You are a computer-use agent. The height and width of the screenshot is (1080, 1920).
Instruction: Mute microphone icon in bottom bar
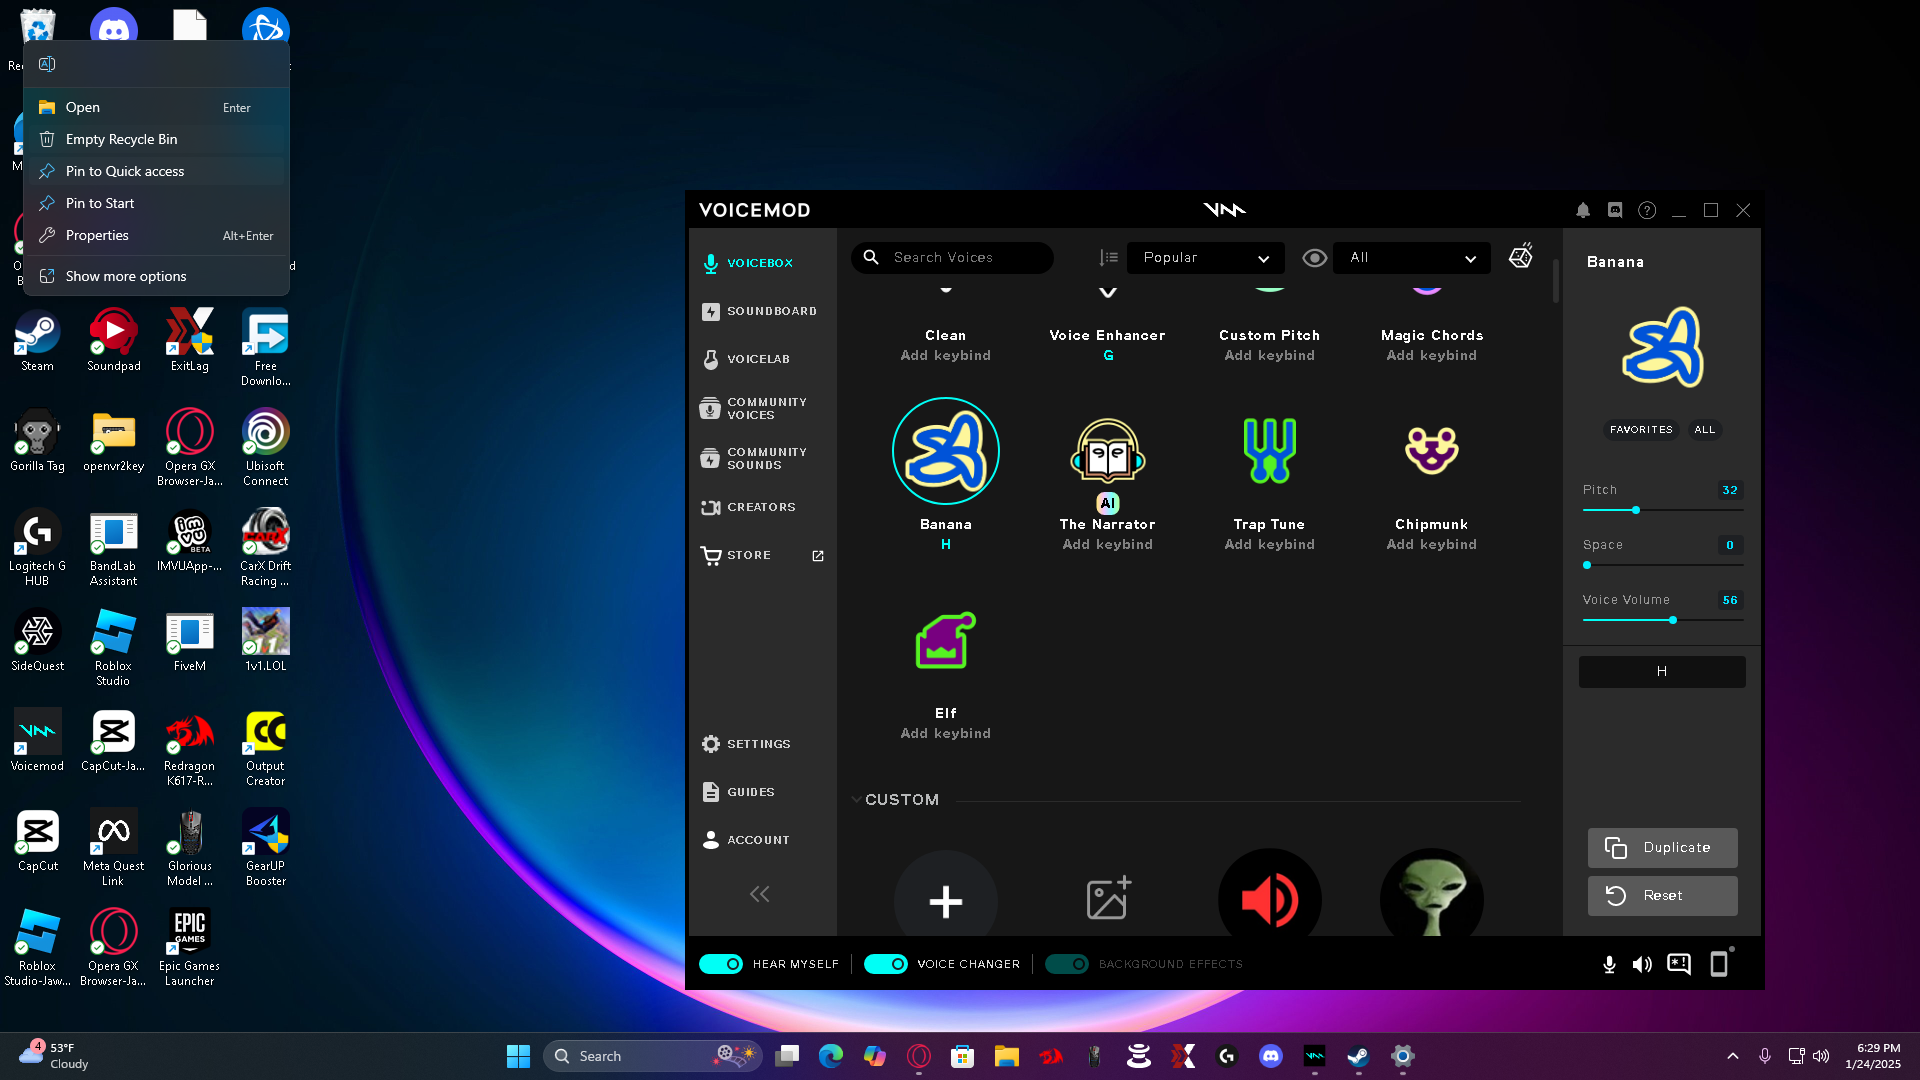(1609, 964)
